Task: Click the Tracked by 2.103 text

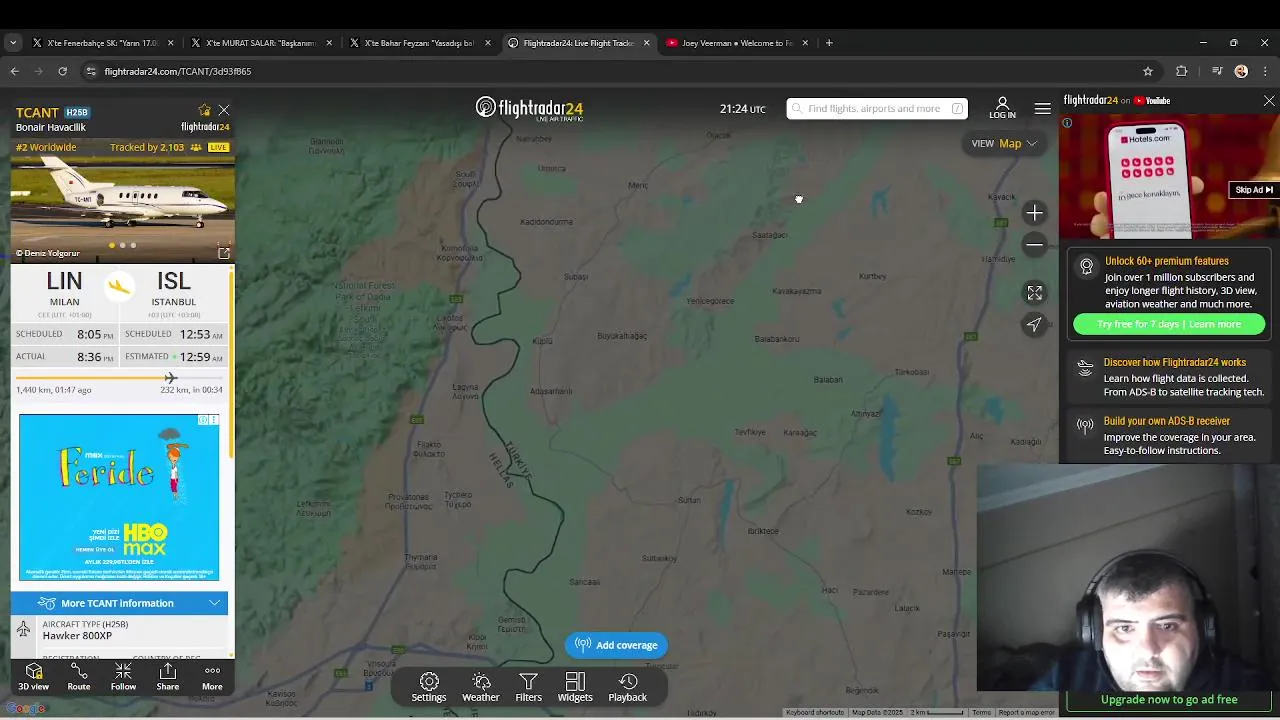Action: click(x=147, y=147)
